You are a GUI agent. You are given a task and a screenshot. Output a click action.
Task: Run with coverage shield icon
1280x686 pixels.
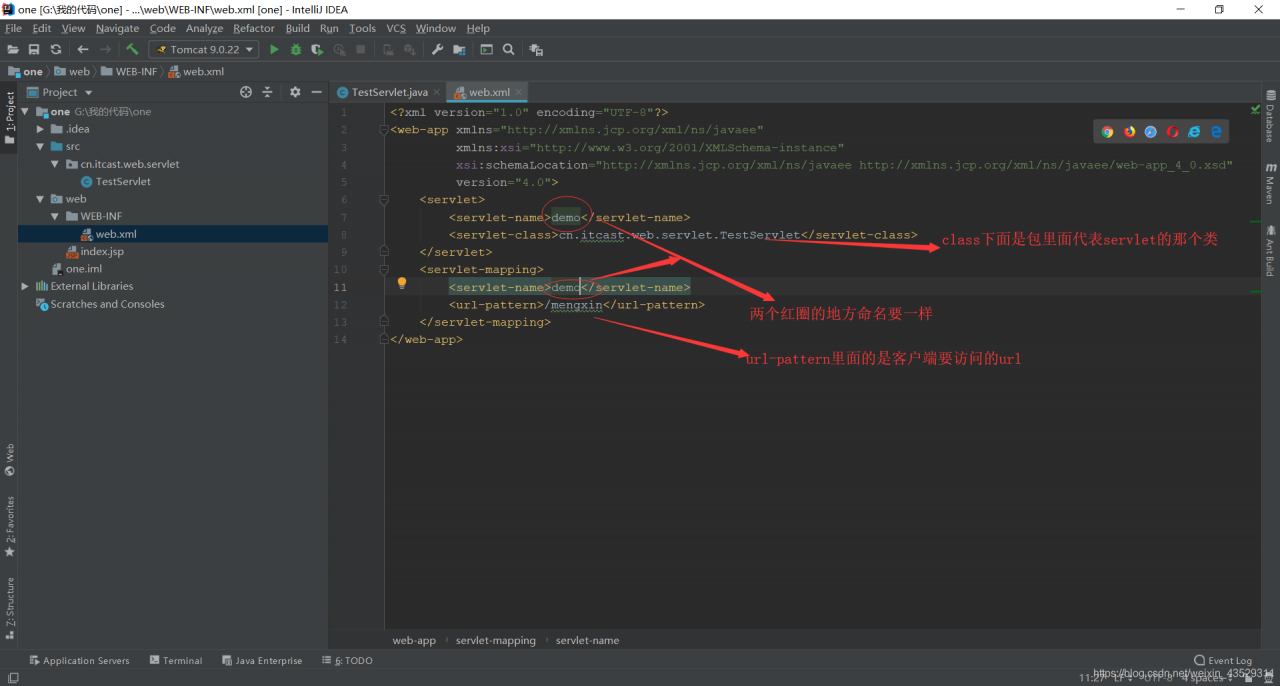point(317,49)
